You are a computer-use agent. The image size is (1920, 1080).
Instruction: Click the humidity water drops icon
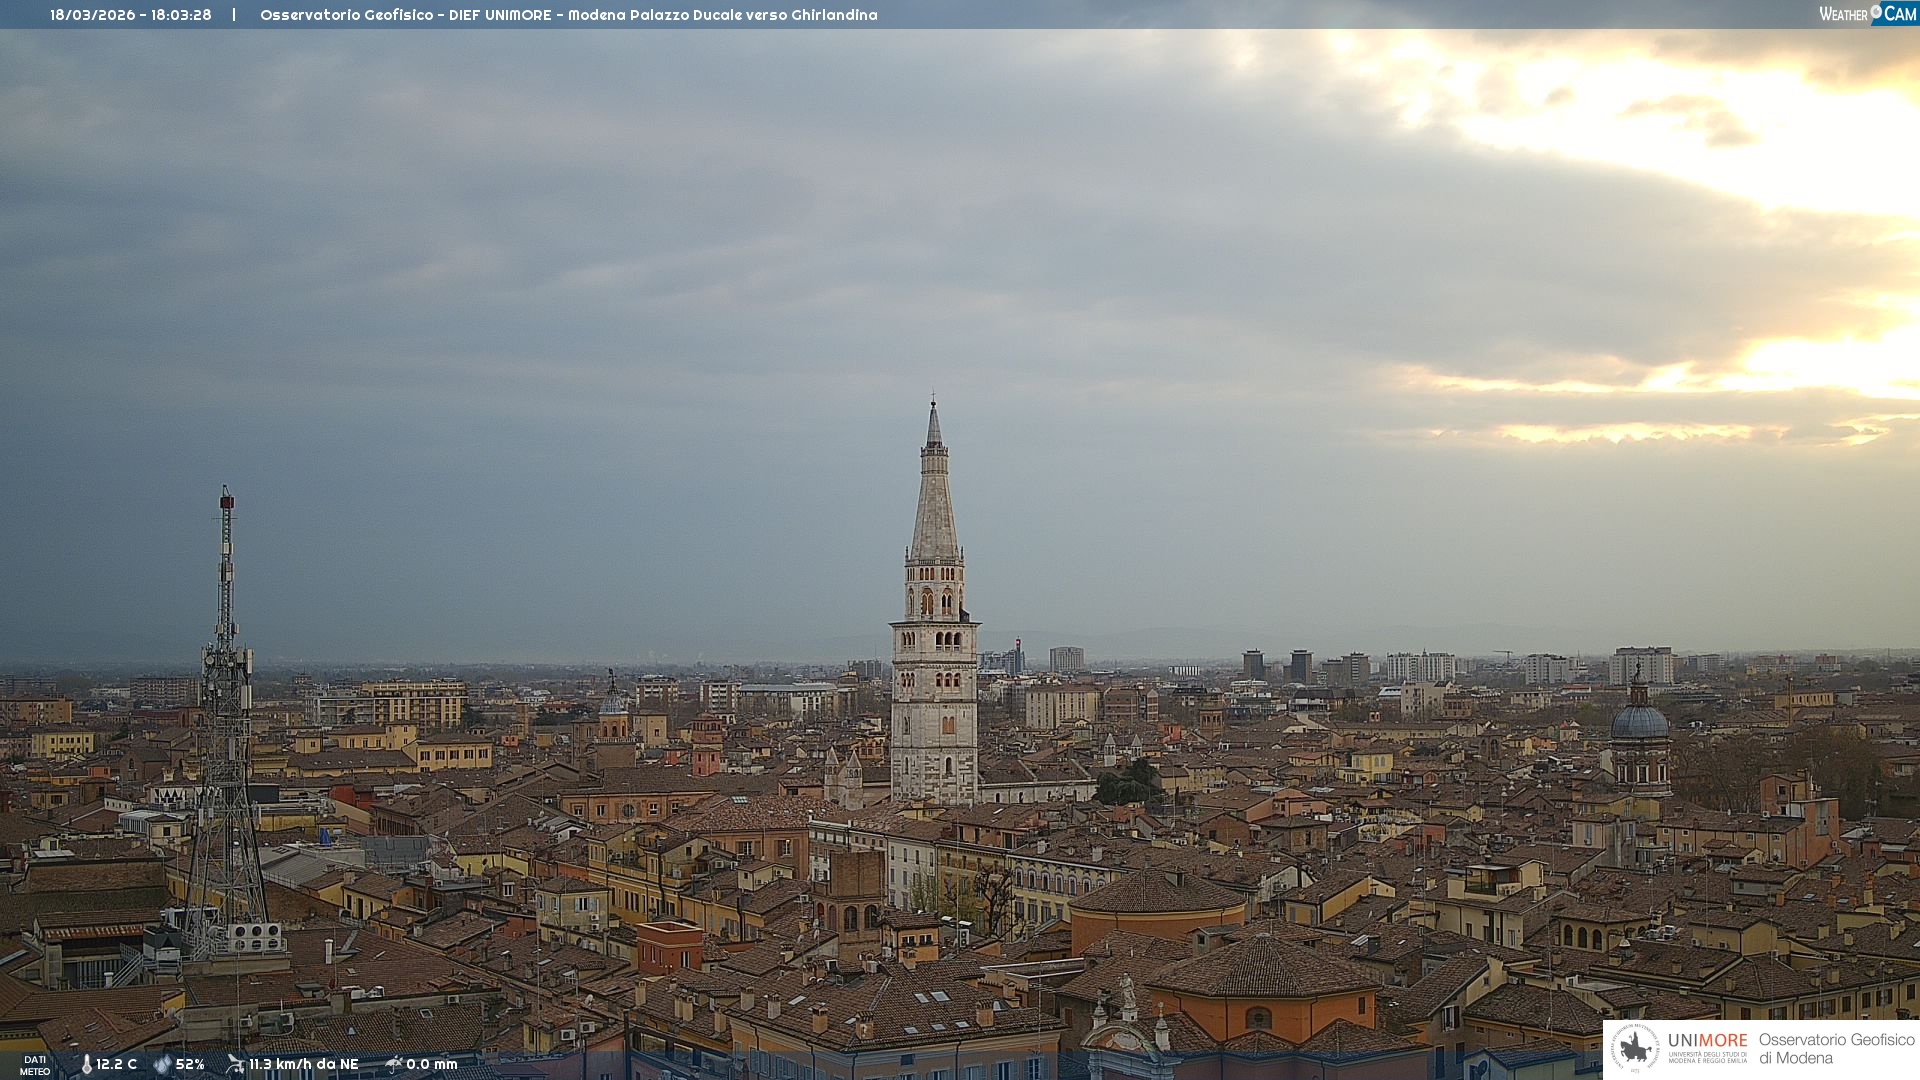162,1065
